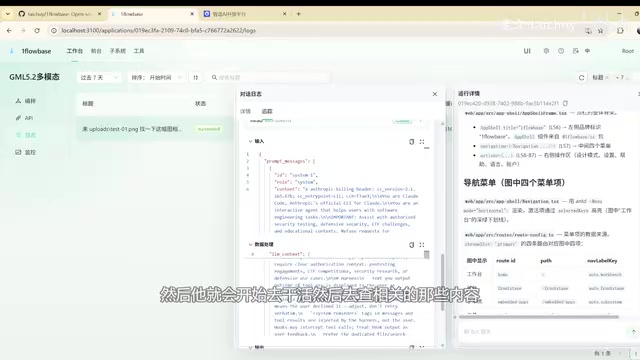Toggle sort direction arrows button
The image size is (640, 360).
click(x=196, y=78)
